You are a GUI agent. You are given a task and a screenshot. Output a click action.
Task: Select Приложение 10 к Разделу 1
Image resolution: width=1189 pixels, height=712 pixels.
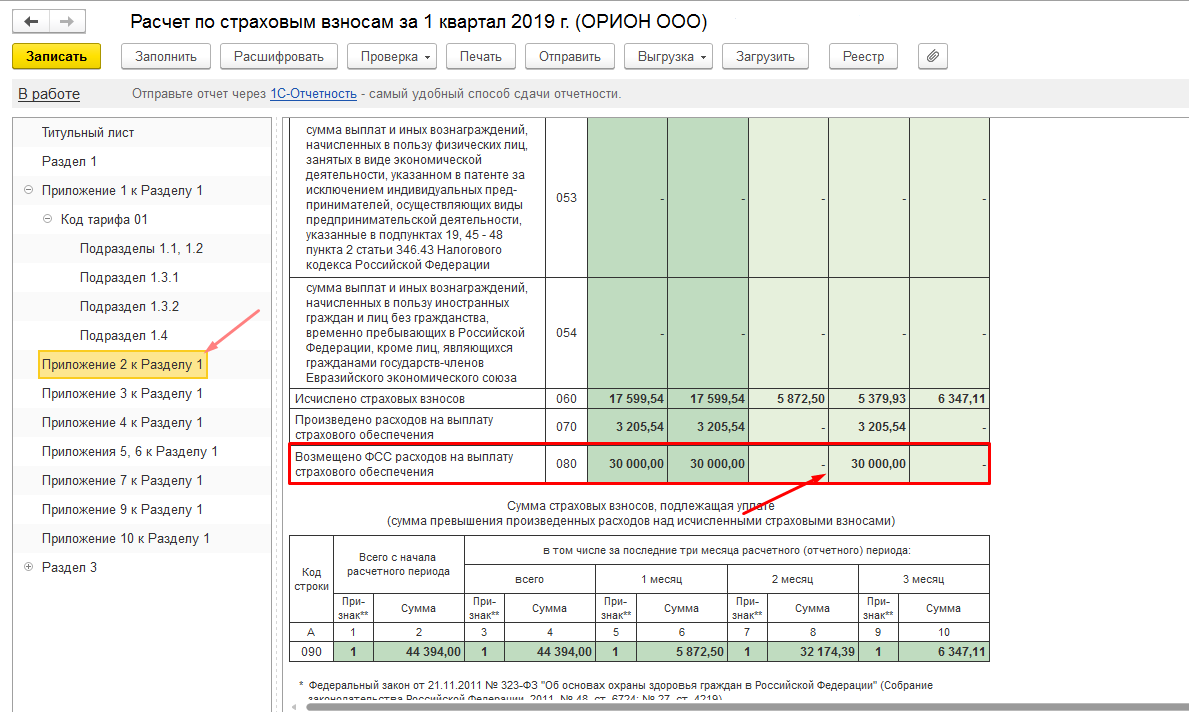coord(126,538)
